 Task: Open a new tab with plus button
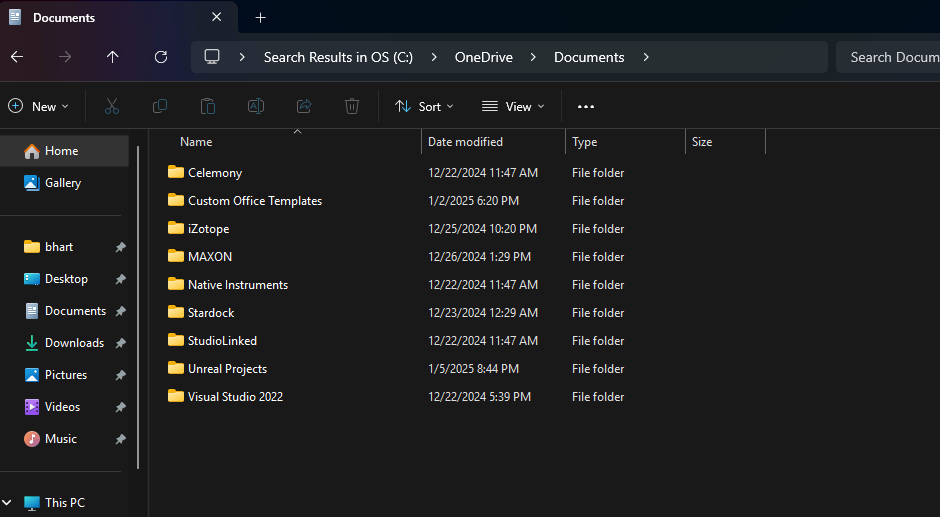(x=260, y=17)
